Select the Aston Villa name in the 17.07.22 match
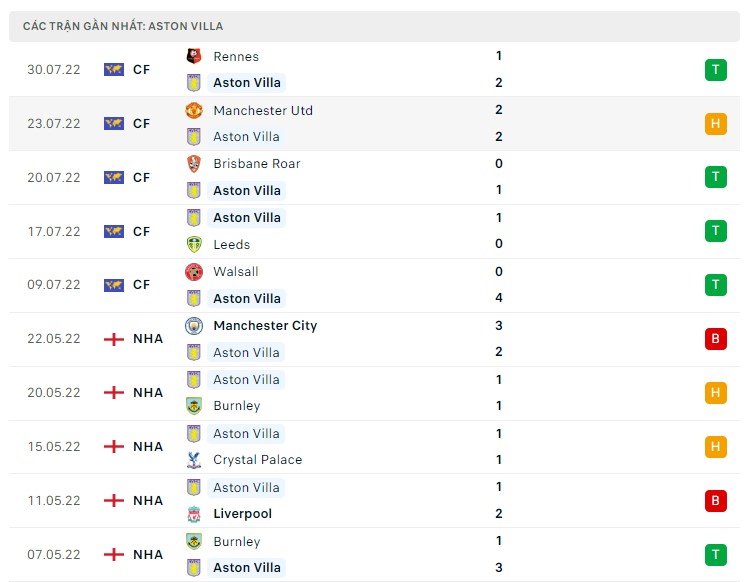744x582 pixels. click(x=247, y=218)
